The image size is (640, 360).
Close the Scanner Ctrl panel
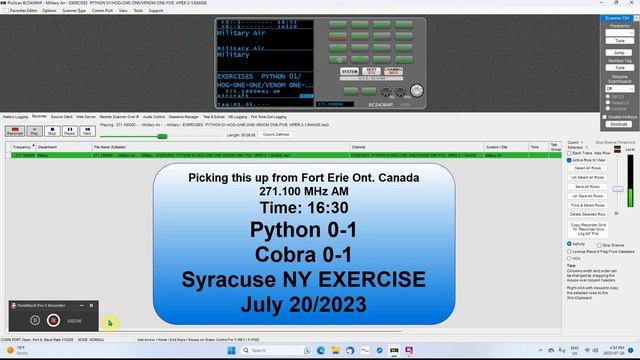click(x=636, y=18)
